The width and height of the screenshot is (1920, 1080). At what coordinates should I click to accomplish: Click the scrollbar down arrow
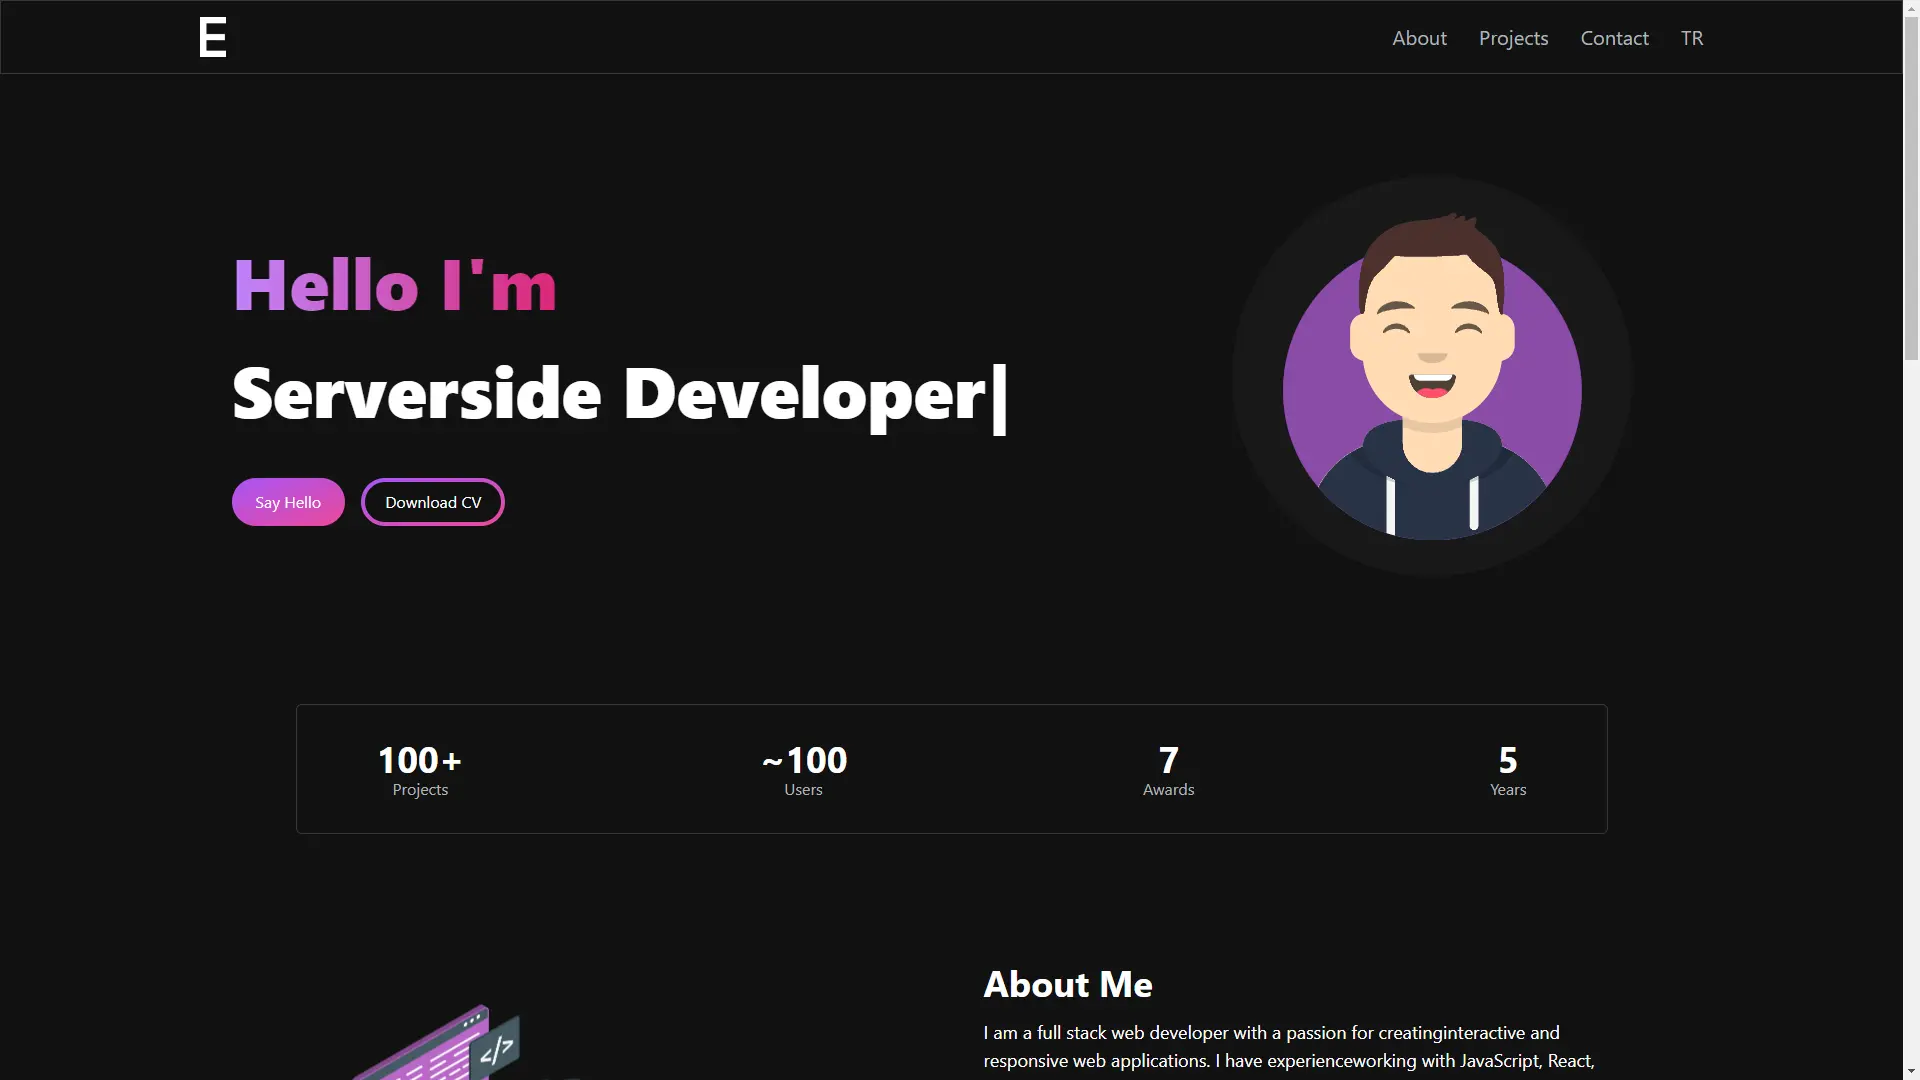(1911, 1071)
